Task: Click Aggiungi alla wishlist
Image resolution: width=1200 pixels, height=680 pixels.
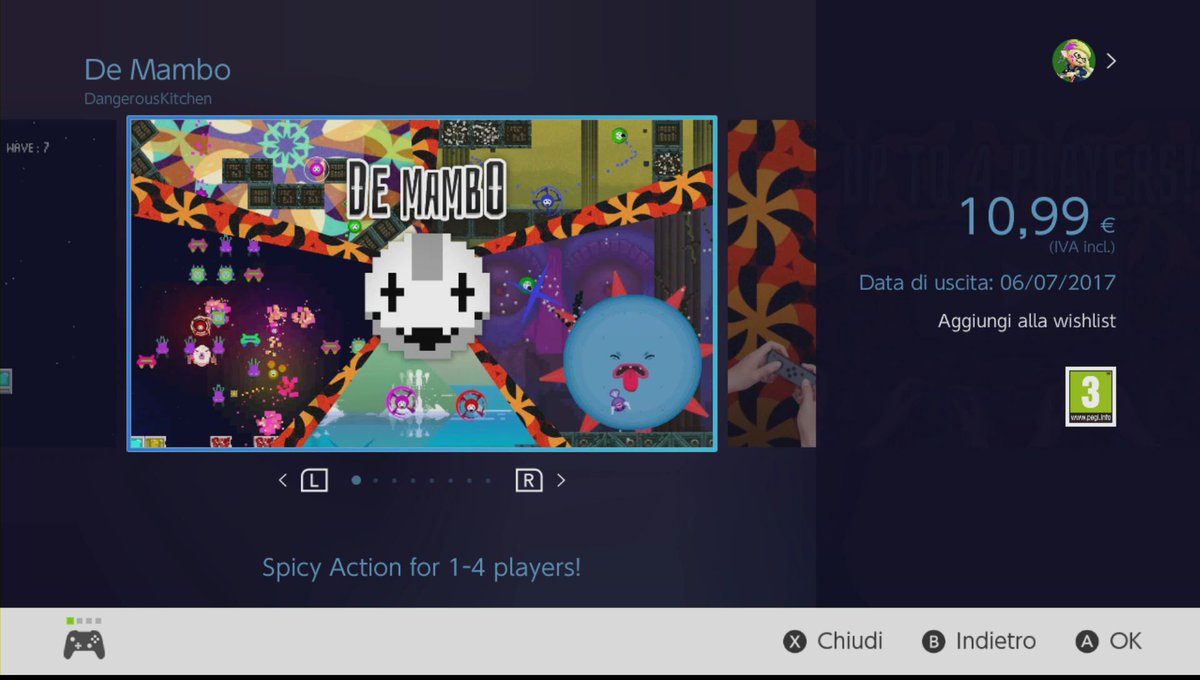Action: (x=1027, y=321)
